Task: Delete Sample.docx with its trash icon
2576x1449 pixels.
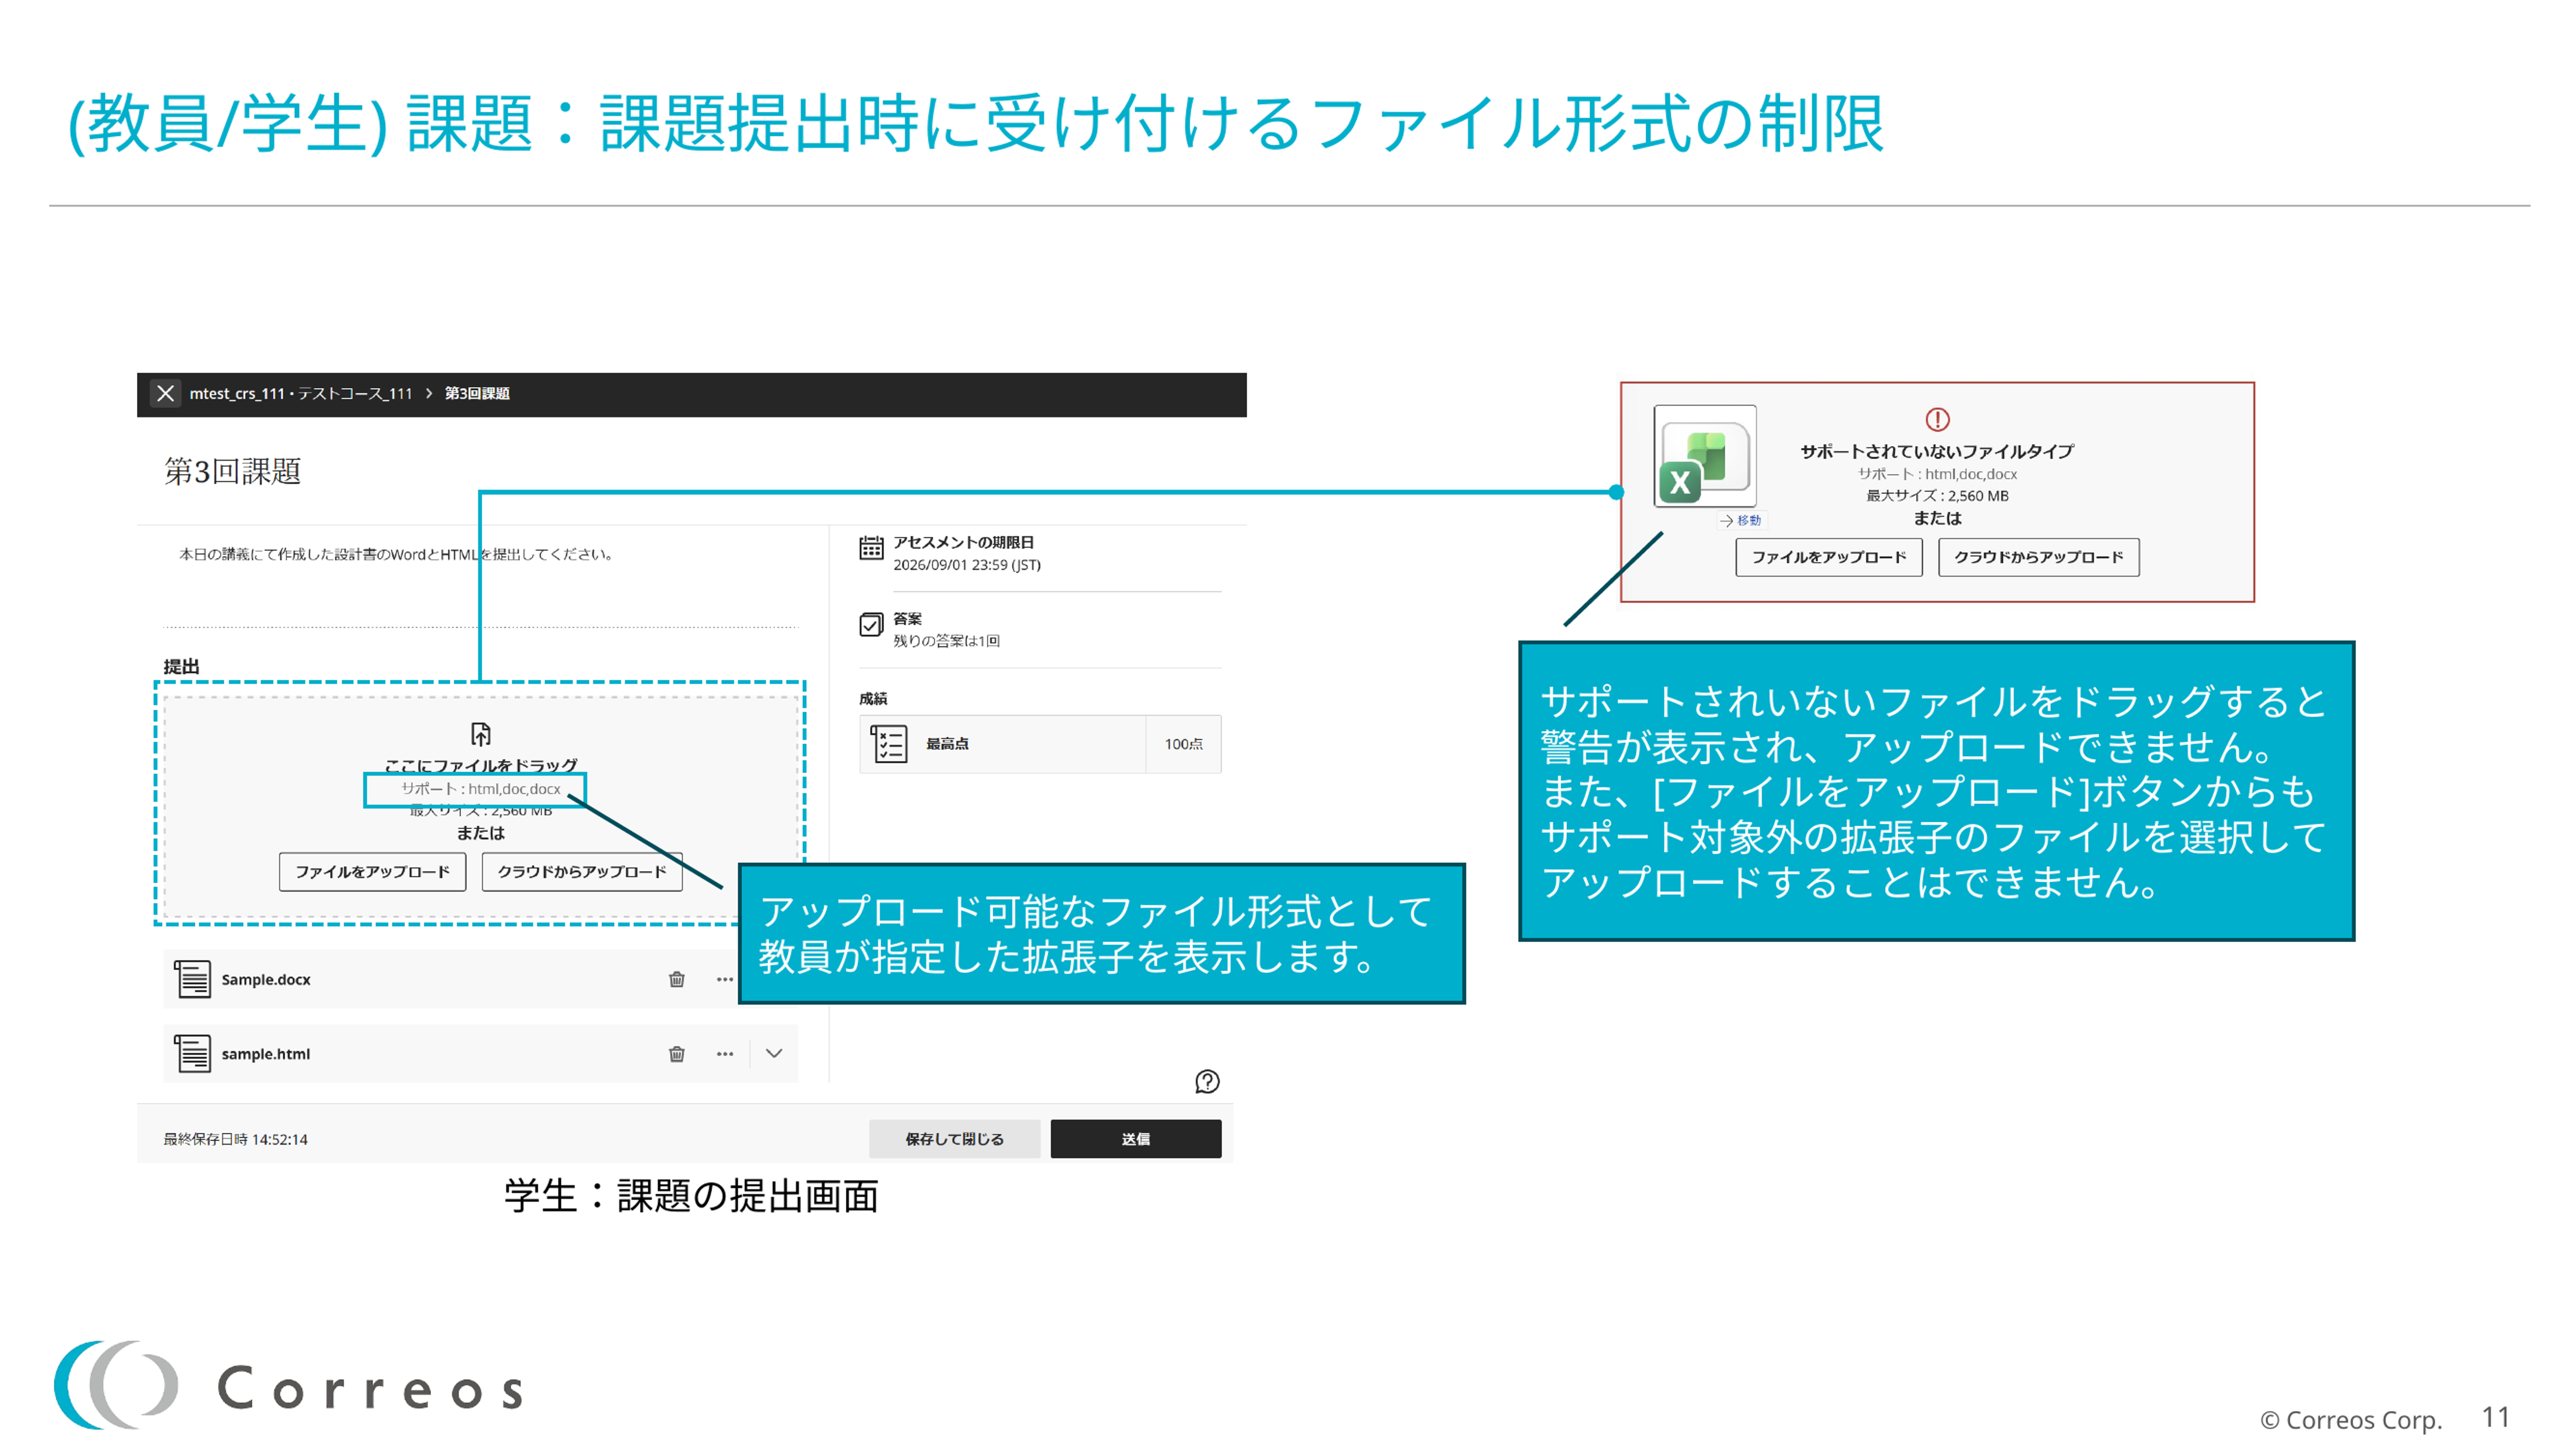Action: 677,979
